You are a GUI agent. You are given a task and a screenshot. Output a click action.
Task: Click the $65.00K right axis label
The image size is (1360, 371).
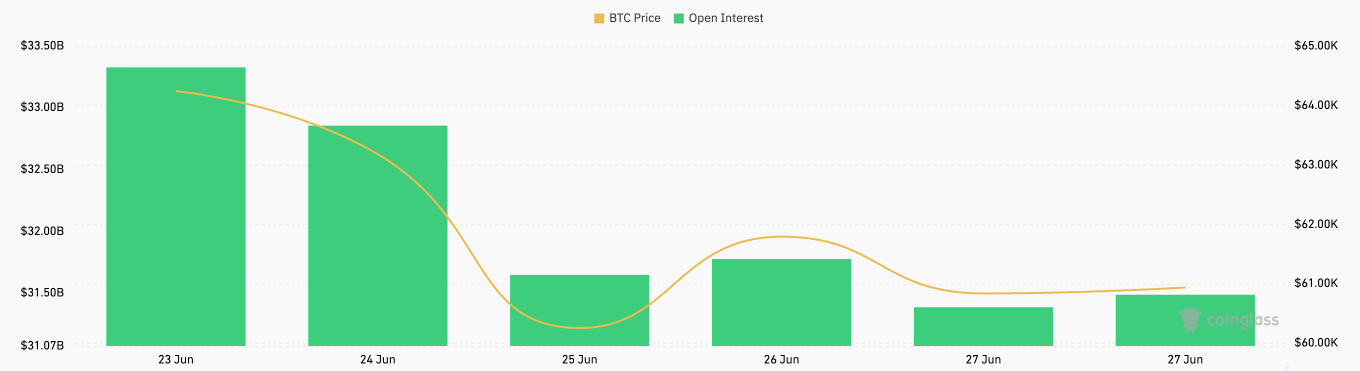pos(1315,46)
